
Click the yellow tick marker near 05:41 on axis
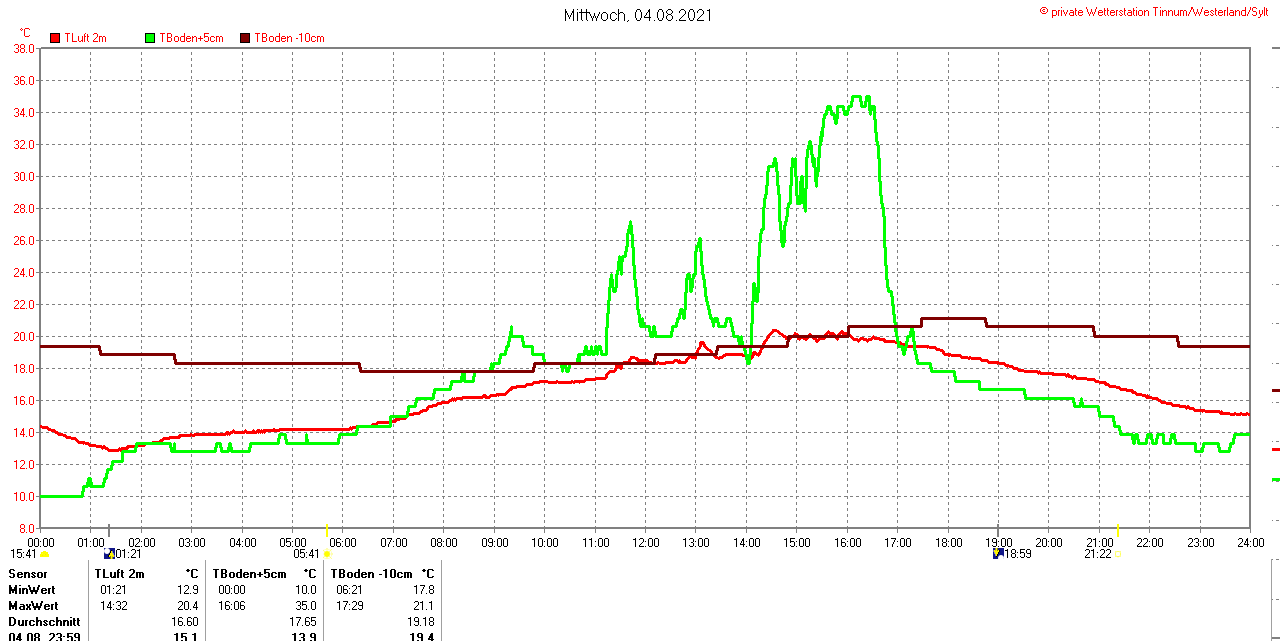click(326, 530)
